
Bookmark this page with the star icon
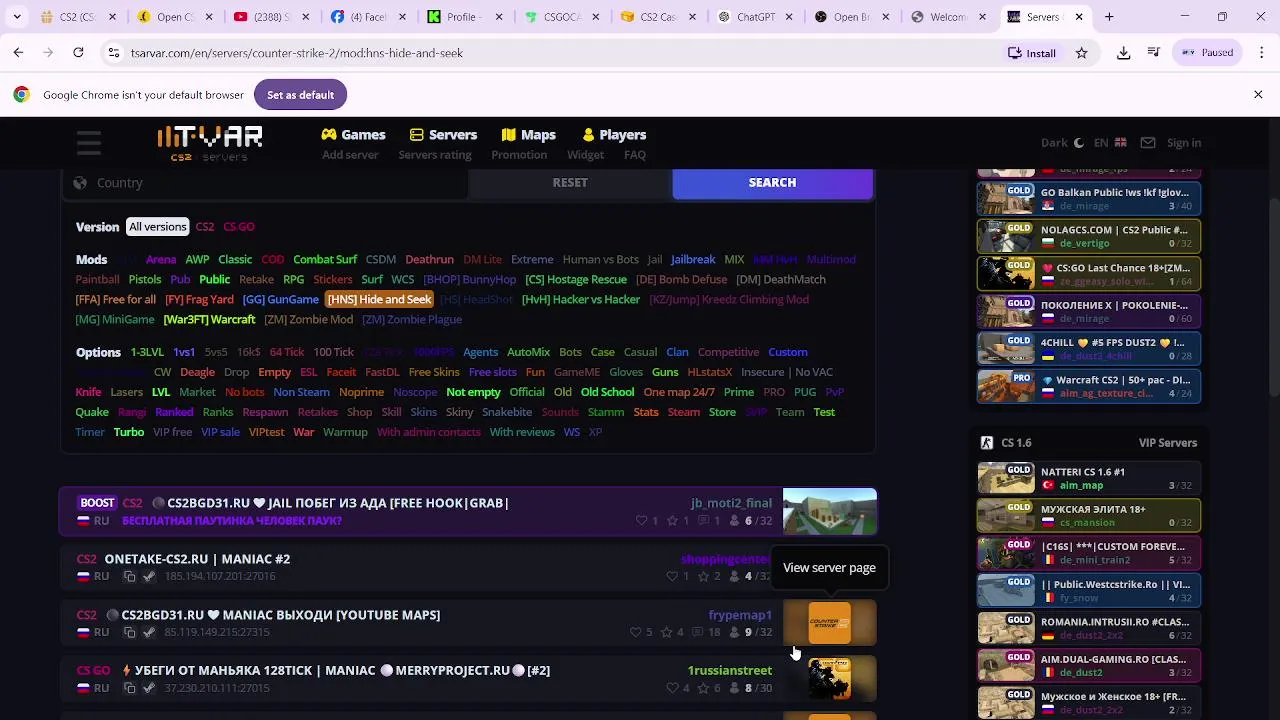click(x=1081, y=53)
